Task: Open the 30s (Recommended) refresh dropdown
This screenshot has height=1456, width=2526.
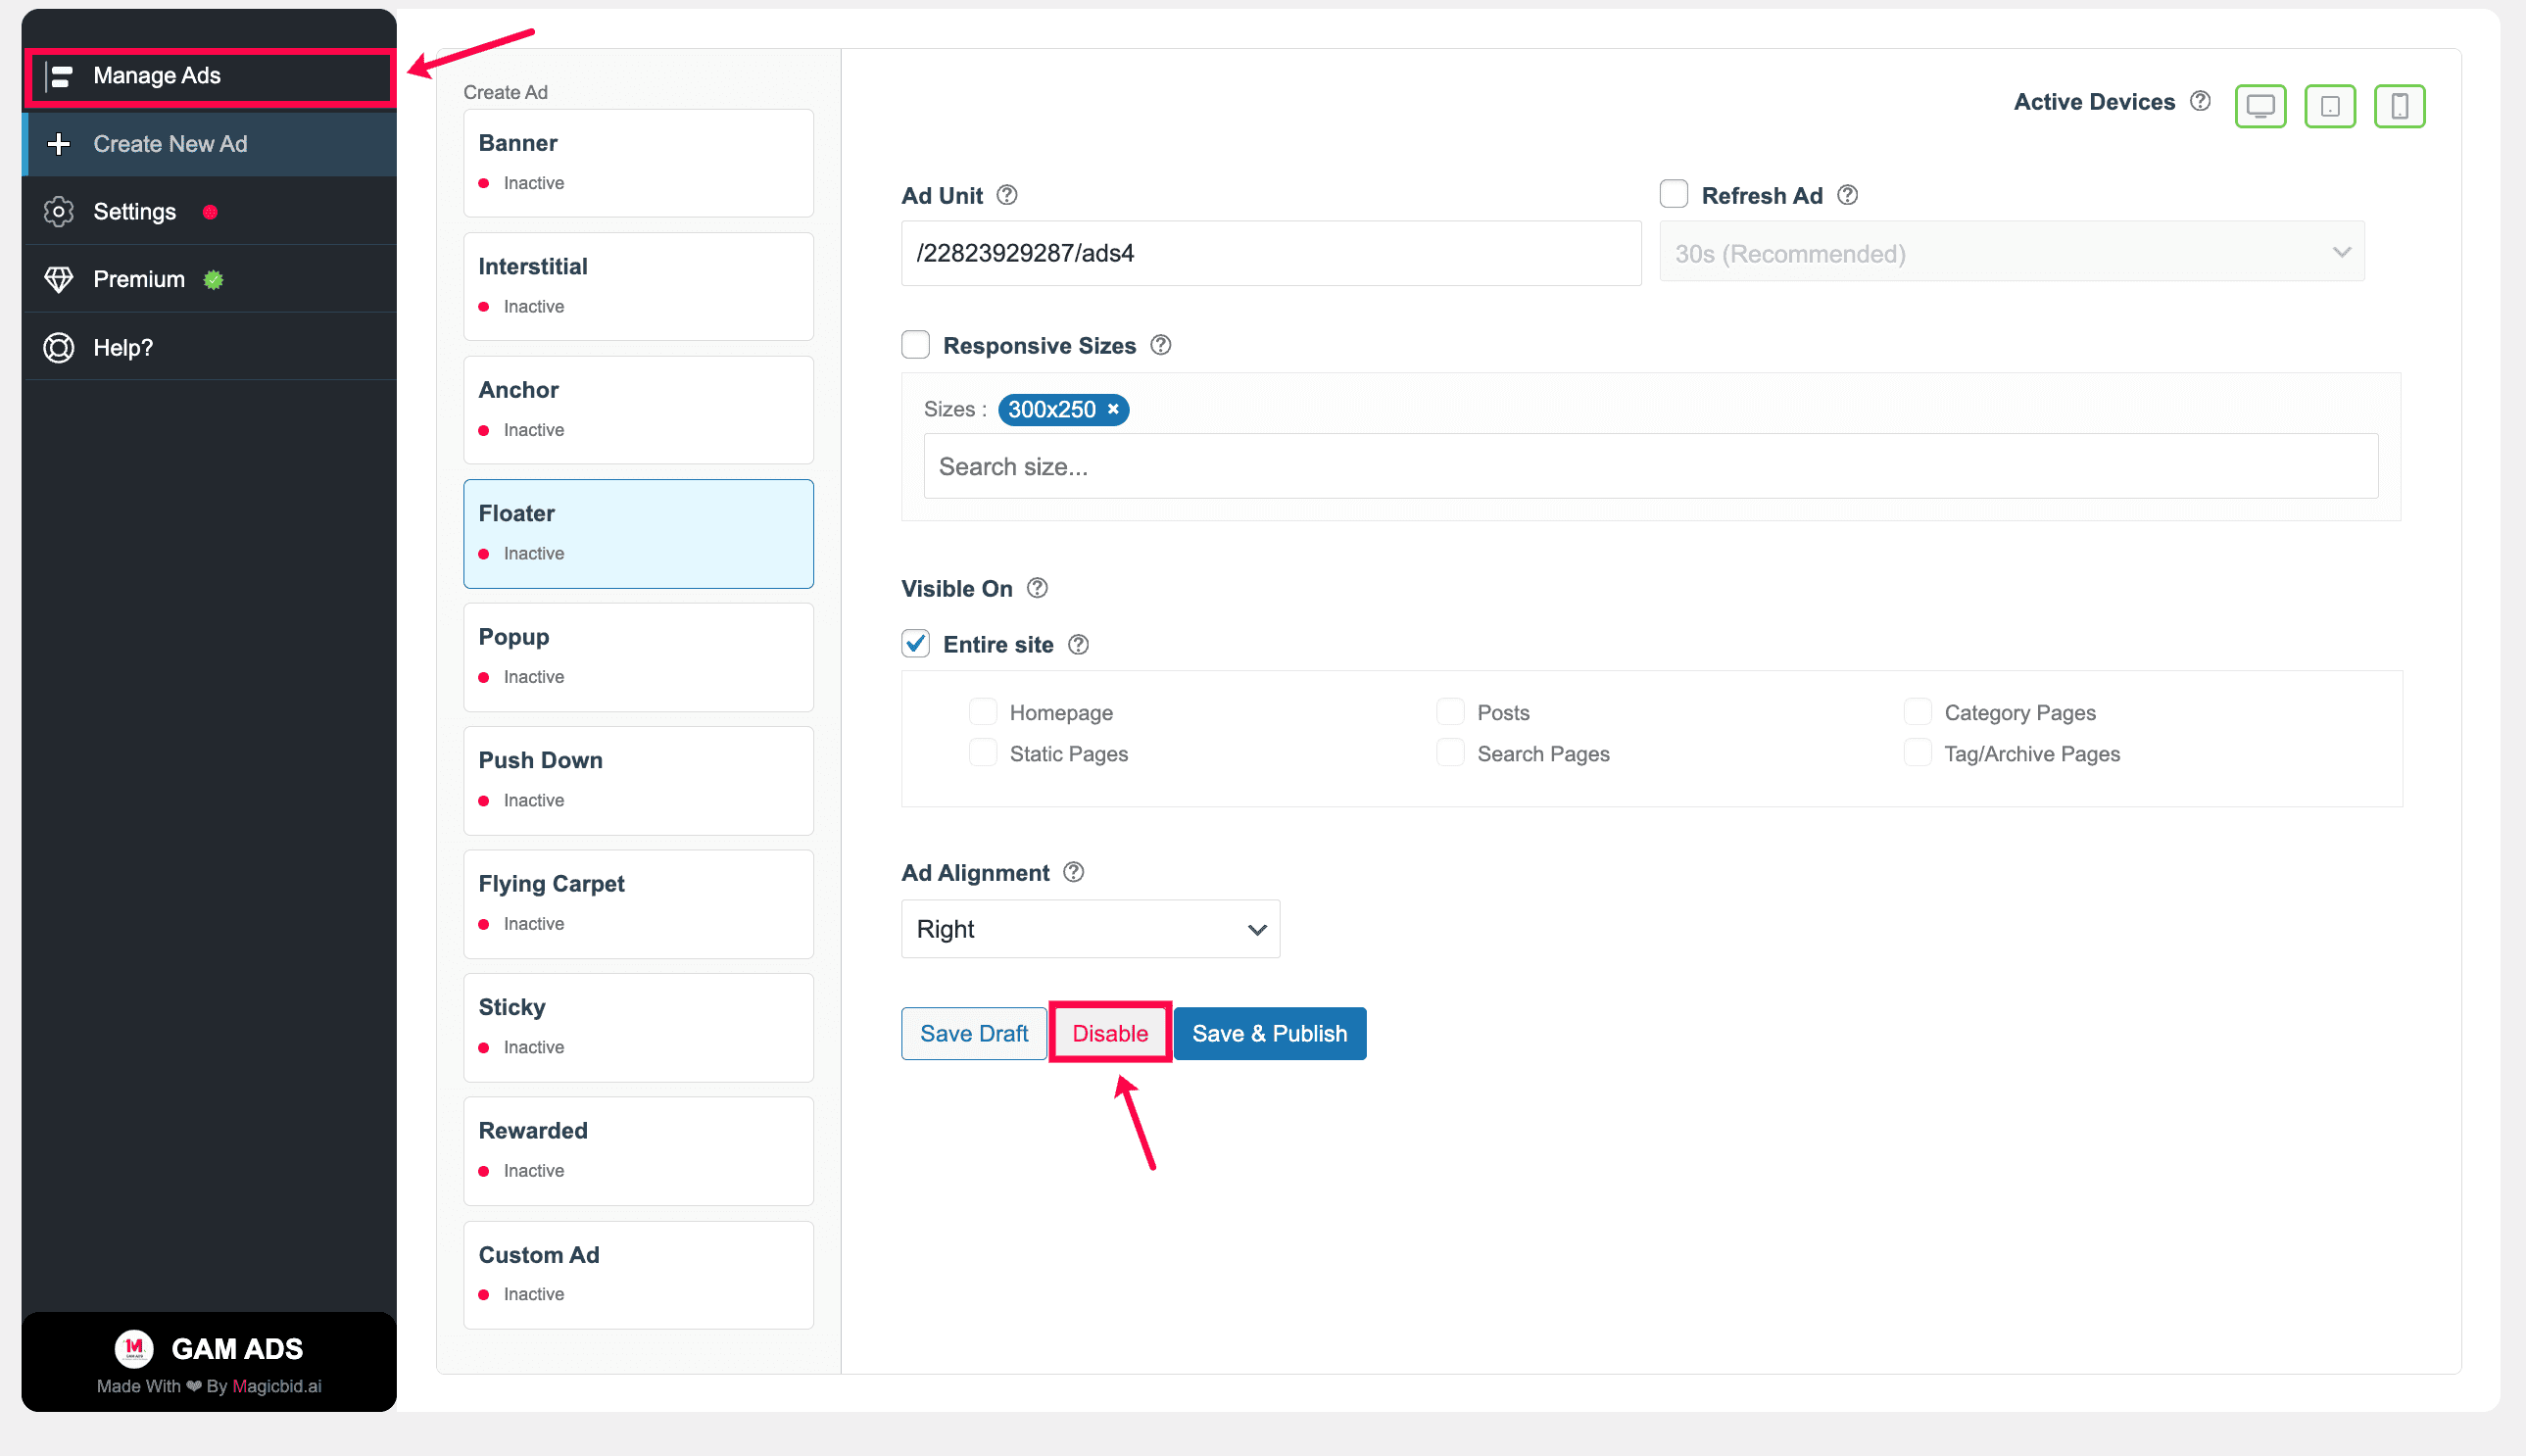Action: pyautogui.click(x=2012, y=253)
